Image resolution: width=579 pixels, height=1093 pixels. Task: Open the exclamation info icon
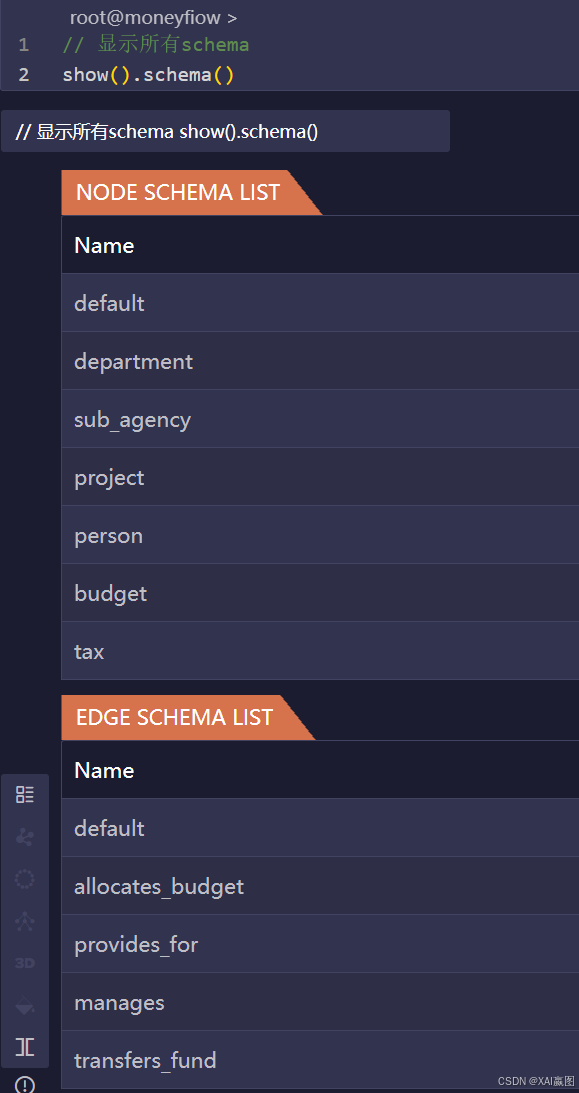(x=25, y=1085)
